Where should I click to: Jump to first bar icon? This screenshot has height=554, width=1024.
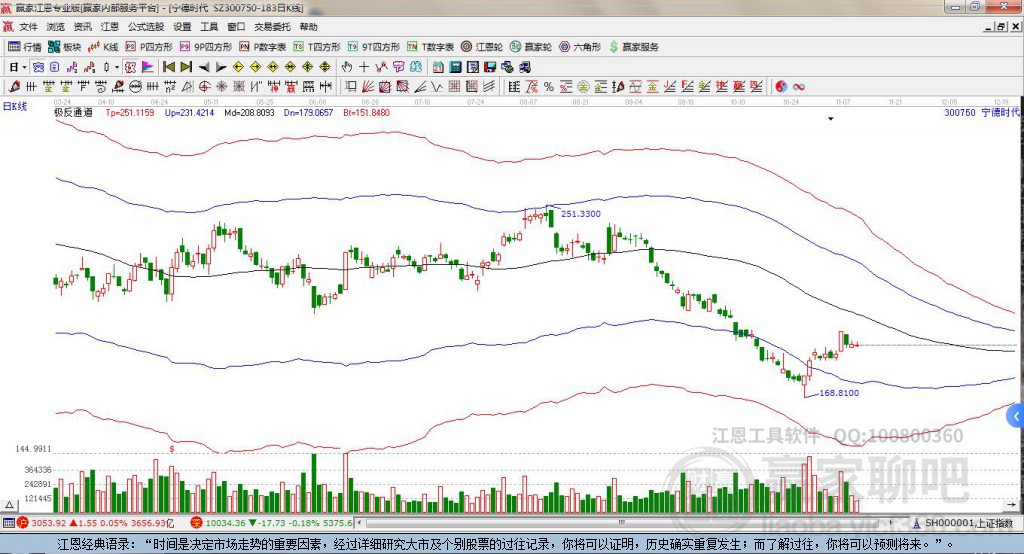pos(169,67)
